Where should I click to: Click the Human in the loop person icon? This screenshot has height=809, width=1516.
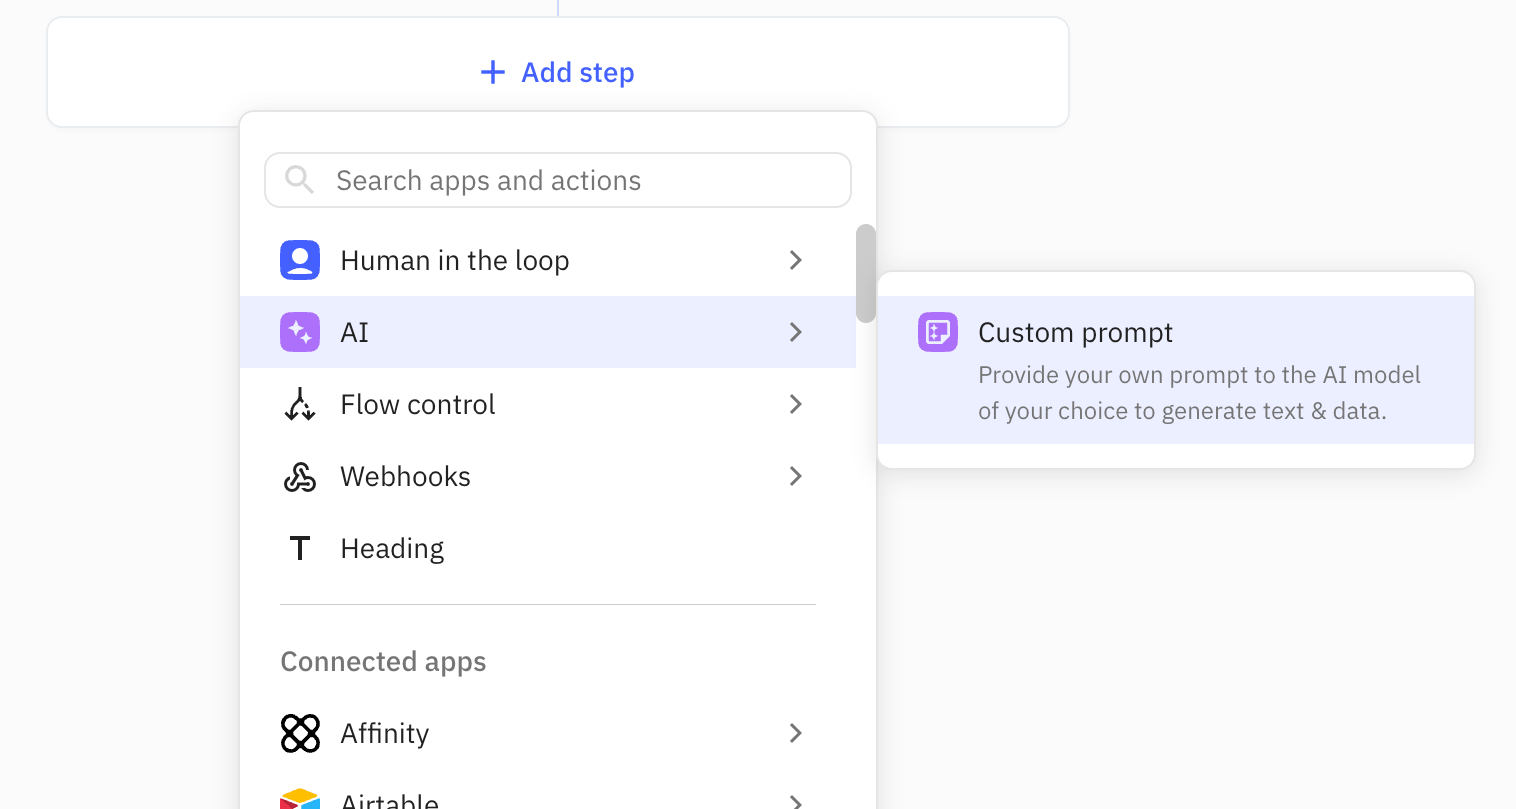click(x=300, y=260)
